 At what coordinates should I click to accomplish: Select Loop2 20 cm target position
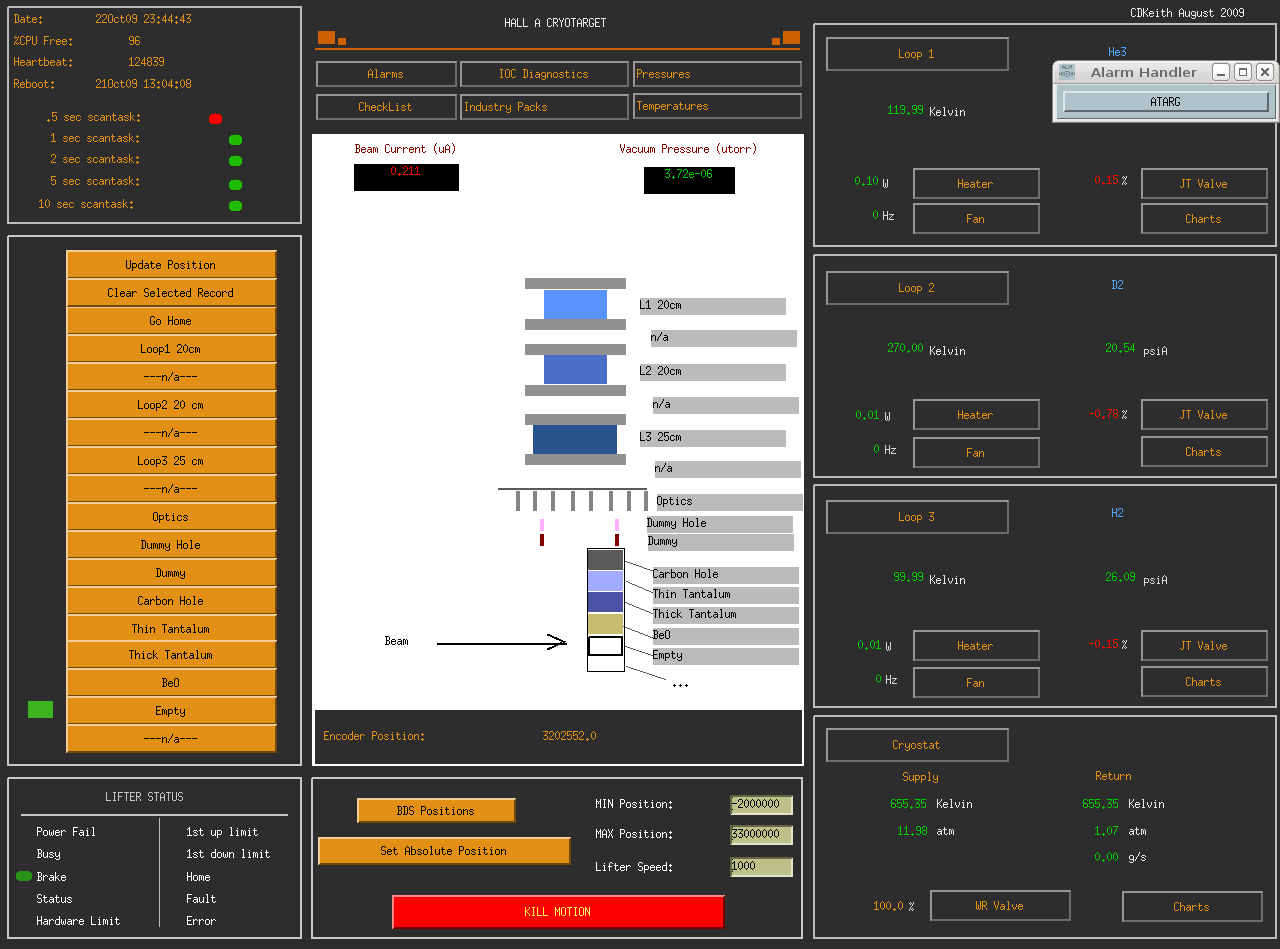(x=171, y=405)
